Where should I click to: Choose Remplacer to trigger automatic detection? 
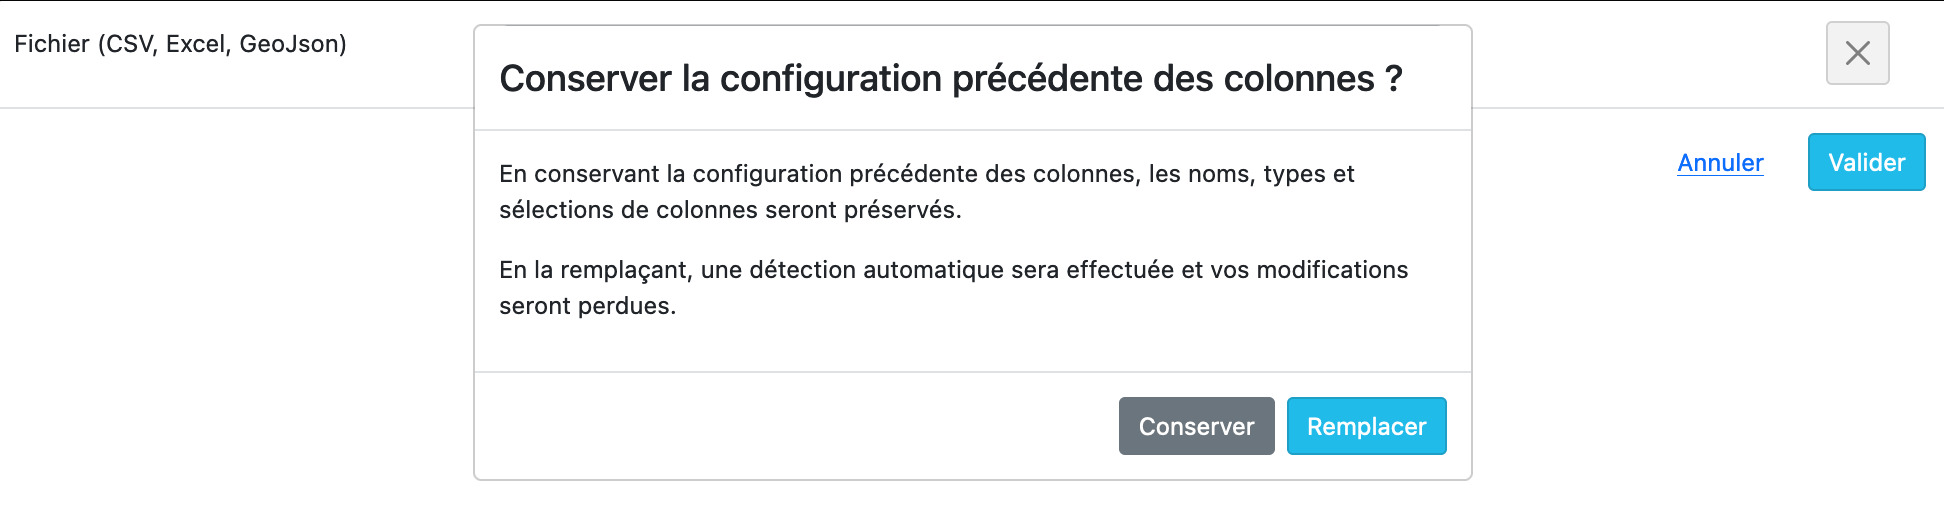(x=1366, y=426)
